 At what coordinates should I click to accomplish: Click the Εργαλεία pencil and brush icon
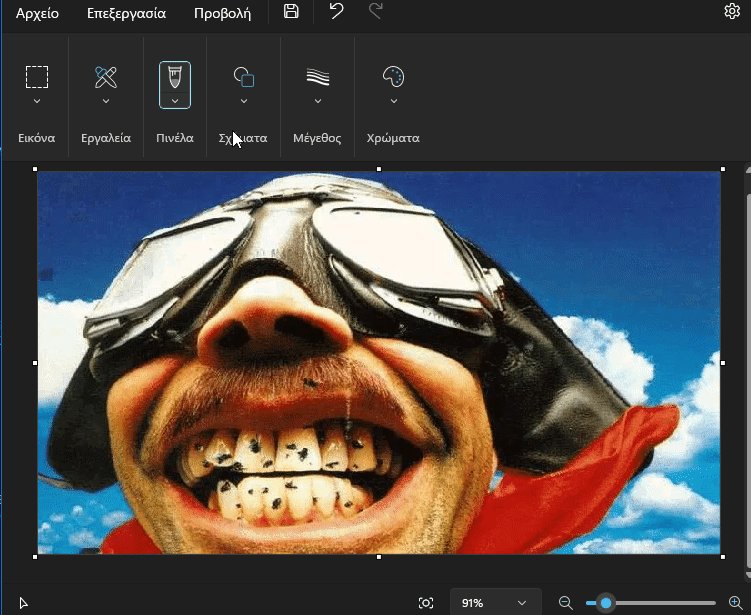[106, 77]
